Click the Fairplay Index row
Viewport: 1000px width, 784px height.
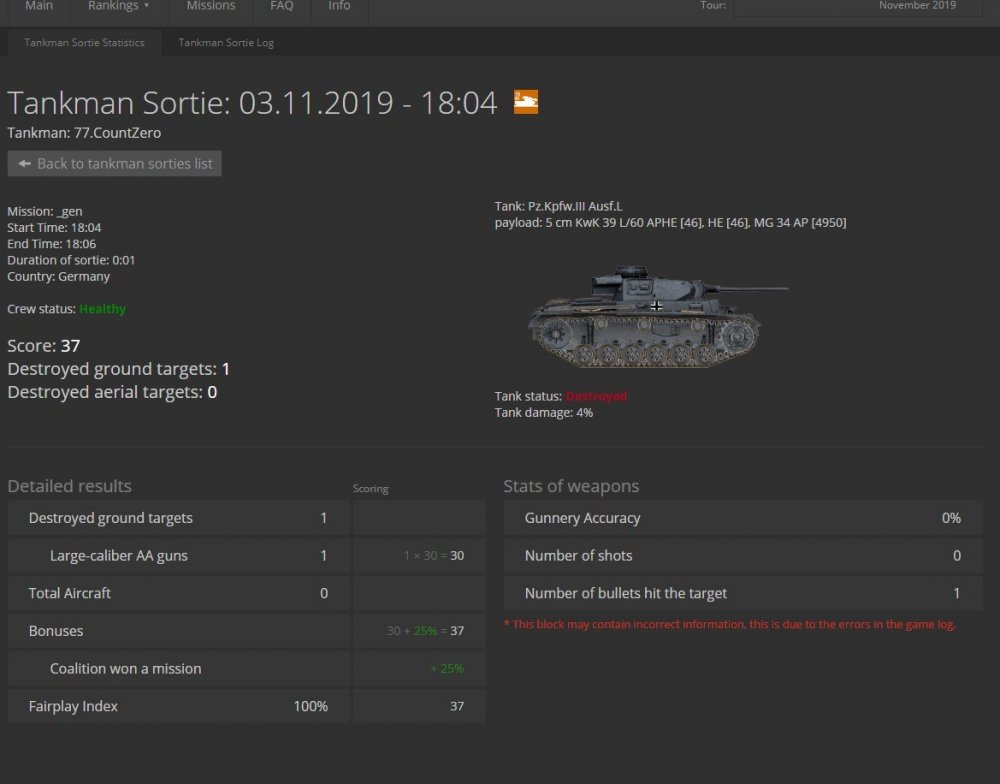point(178,706)
